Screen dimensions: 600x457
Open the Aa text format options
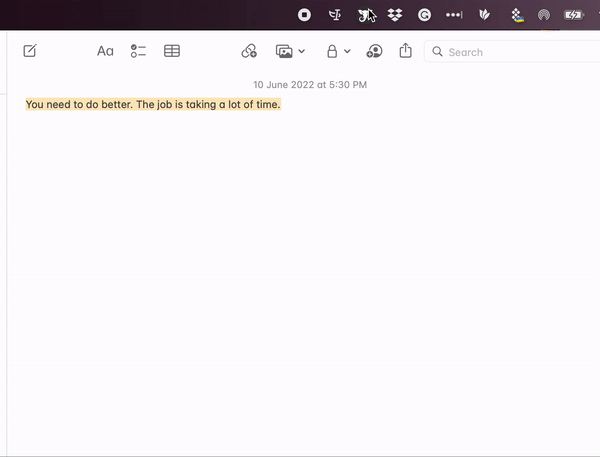(105, 51)
